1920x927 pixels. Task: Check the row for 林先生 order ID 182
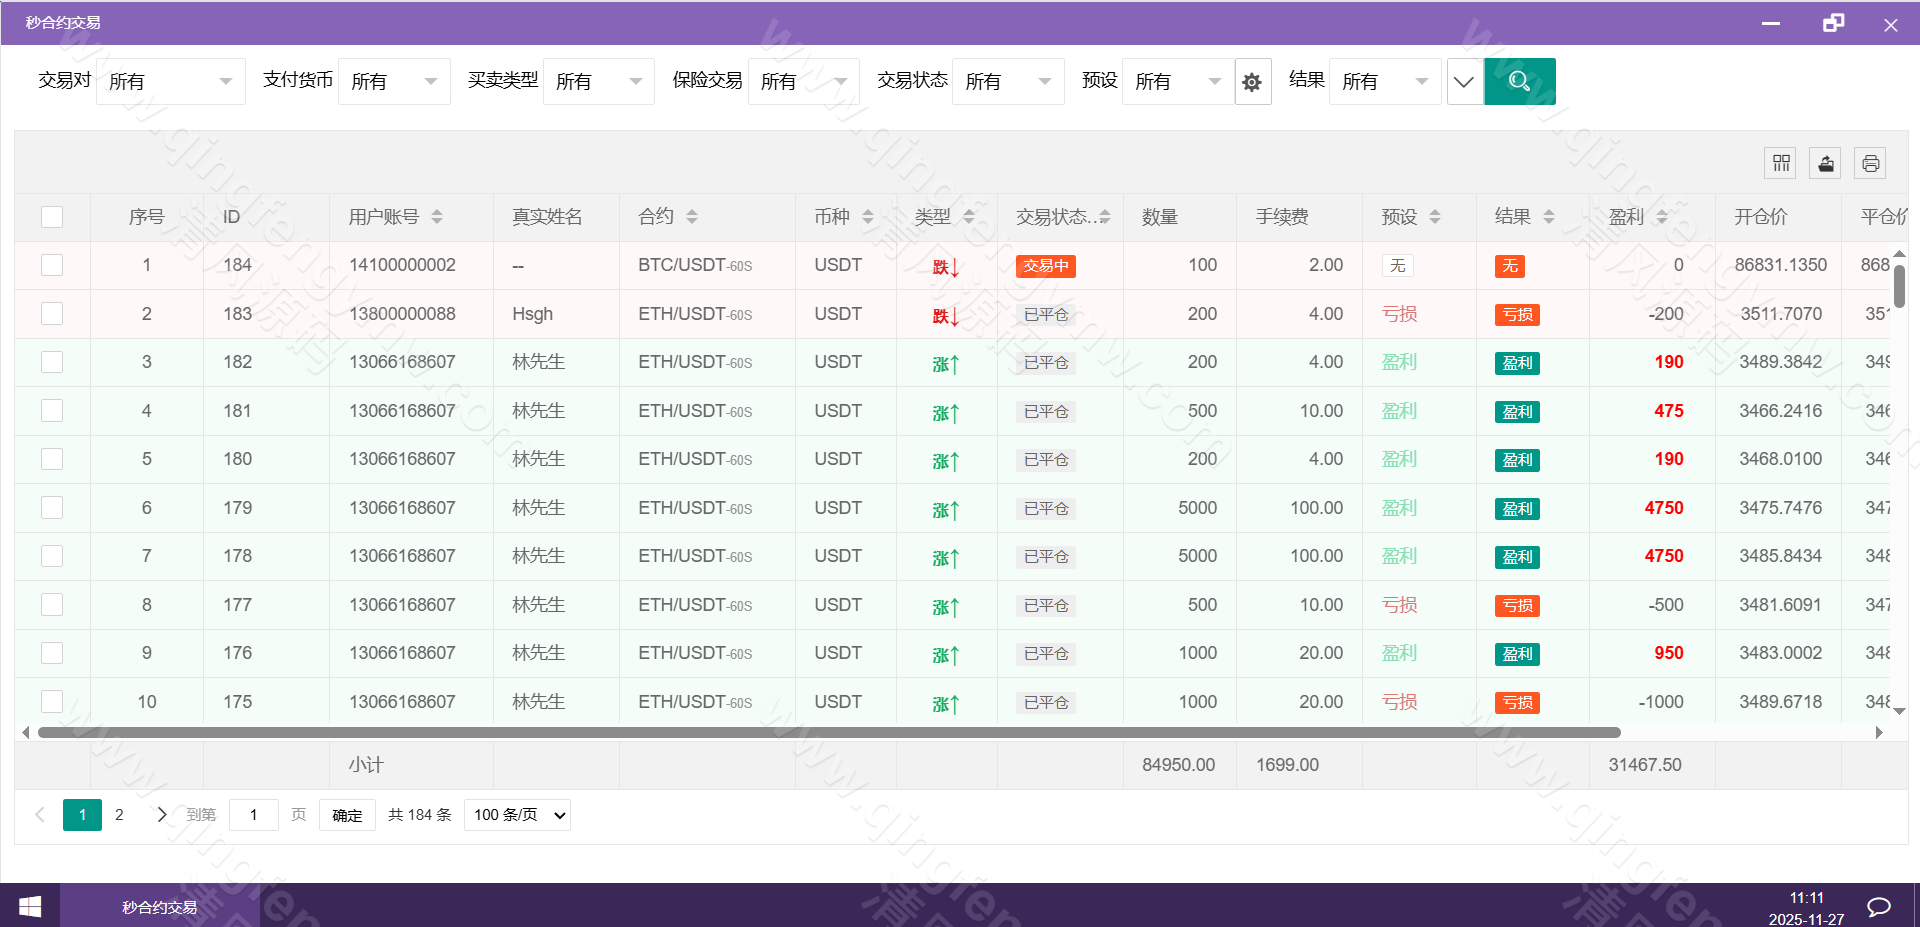51,362
